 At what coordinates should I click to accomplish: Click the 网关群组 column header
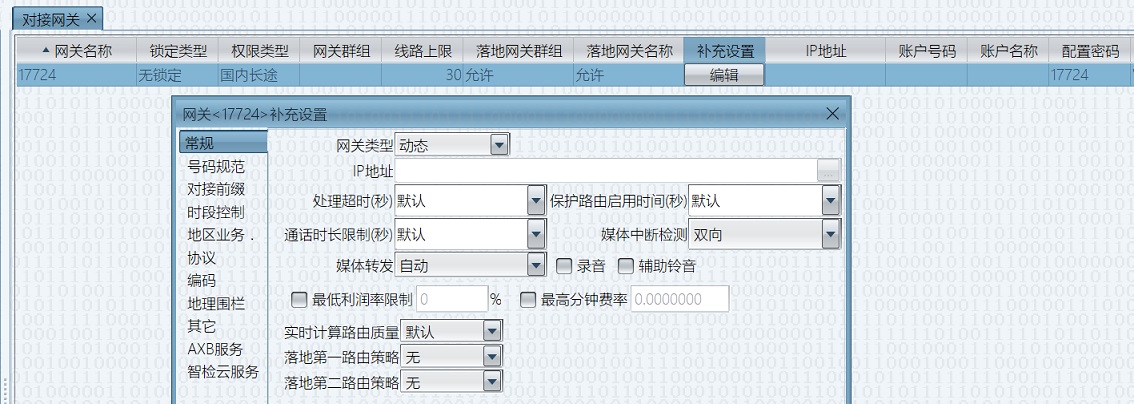(x=341, y=51)
